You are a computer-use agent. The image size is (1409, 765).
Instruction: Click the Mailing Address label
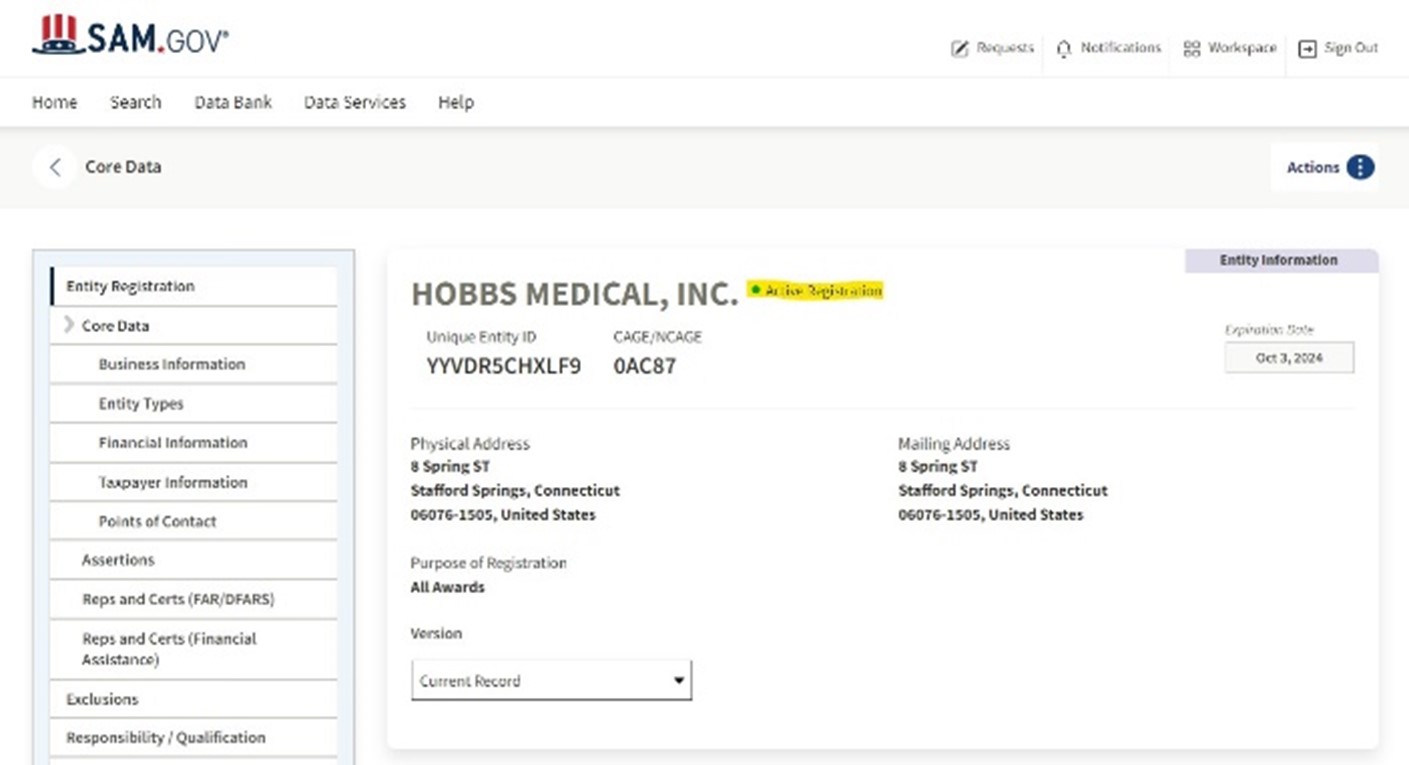tap(954, 443)
